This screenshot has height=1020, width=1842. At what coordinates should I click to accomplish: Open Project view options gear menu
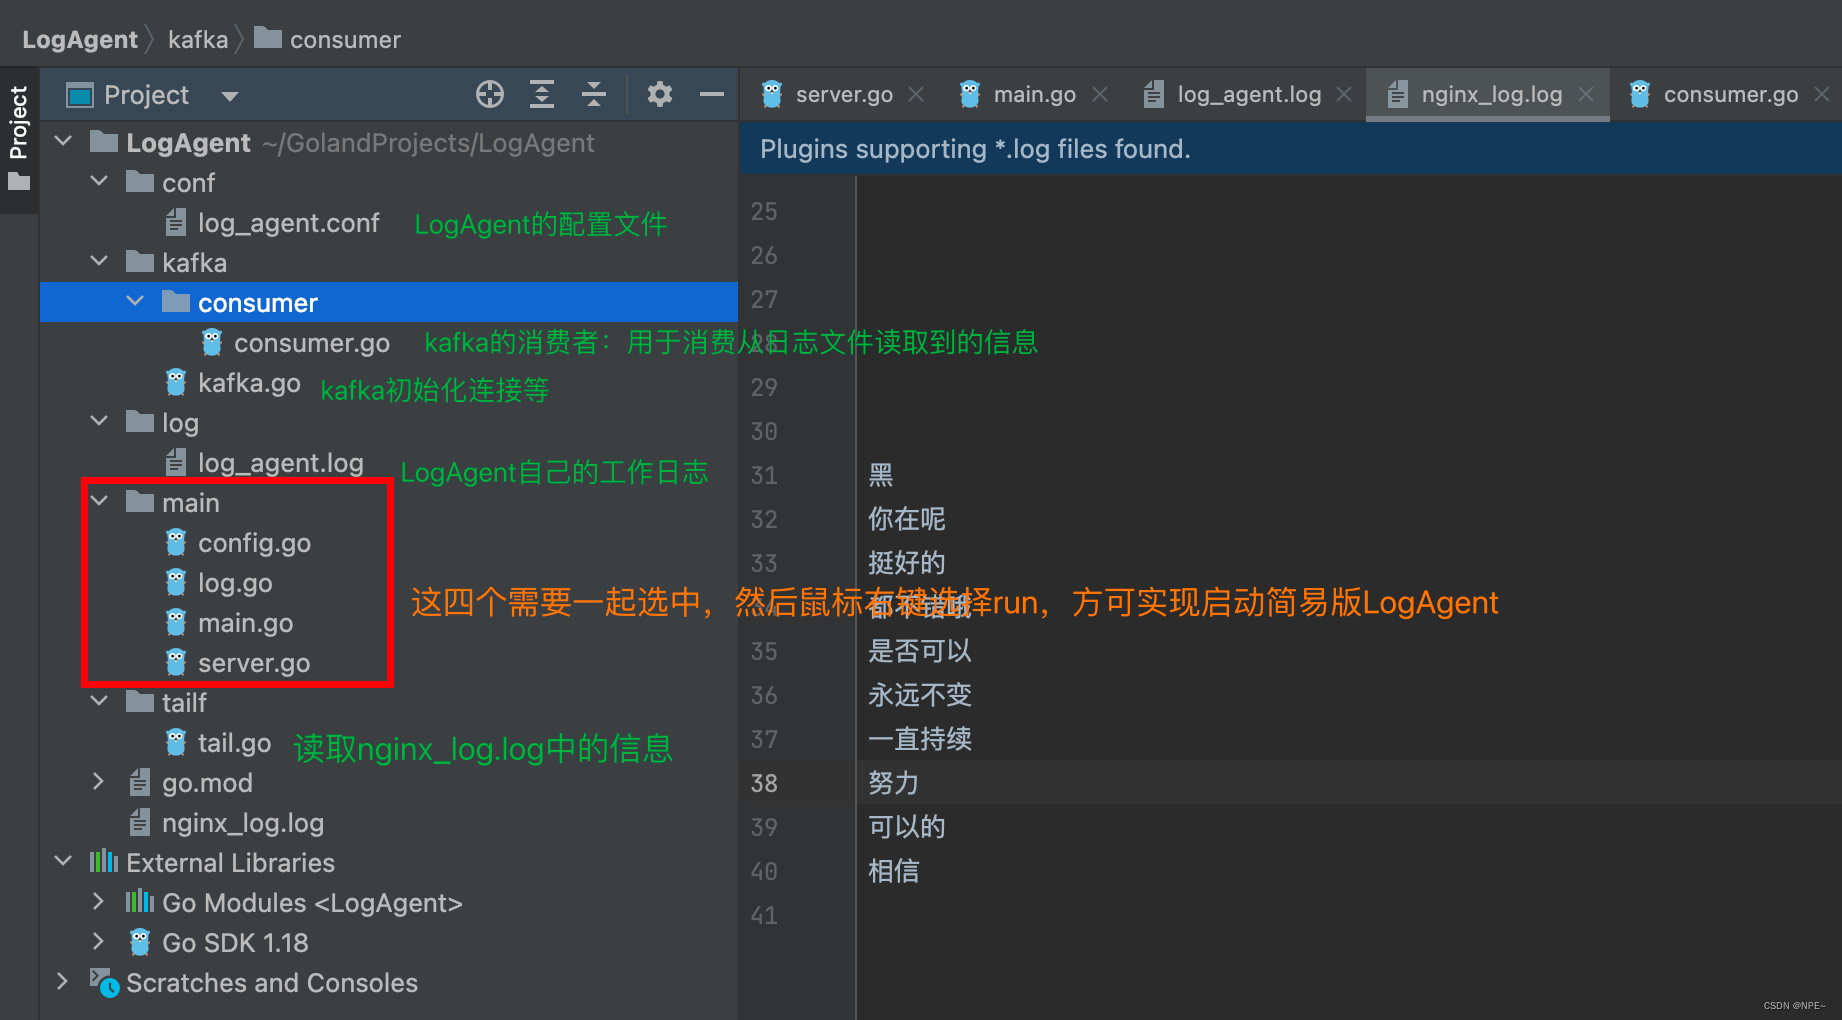pyautogui.click(x=659, y=94)
